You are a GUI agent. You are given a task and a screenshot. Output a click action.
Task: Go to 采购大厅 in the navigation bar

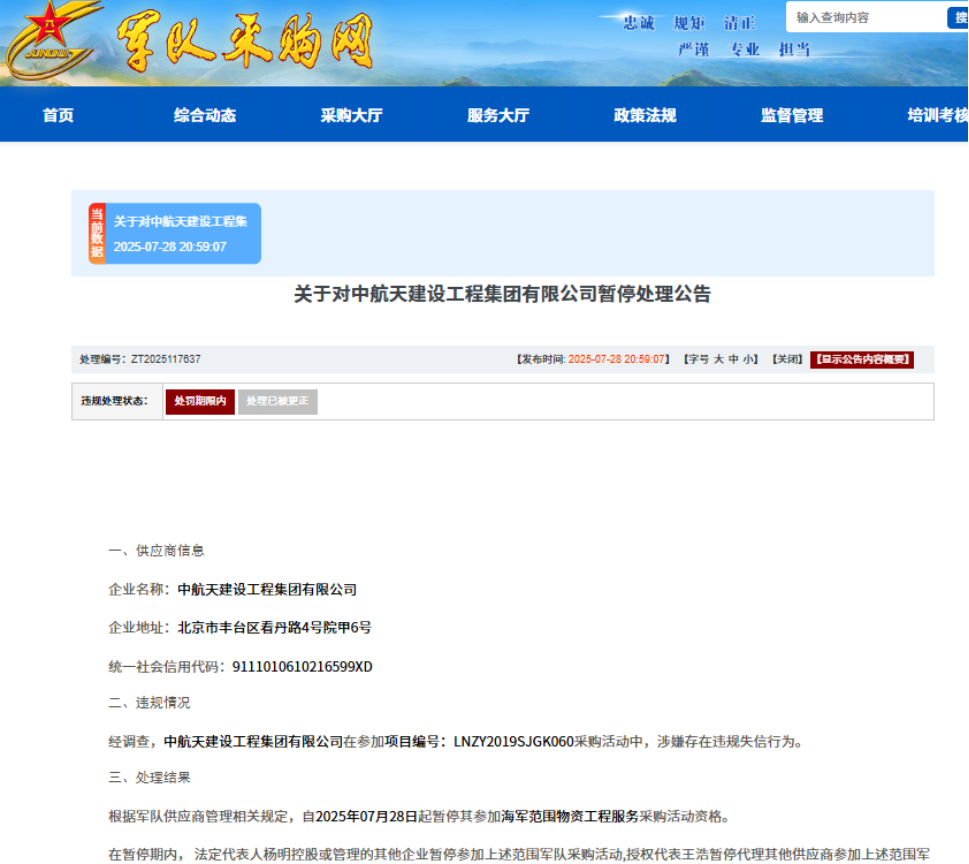tap(352, 116)
